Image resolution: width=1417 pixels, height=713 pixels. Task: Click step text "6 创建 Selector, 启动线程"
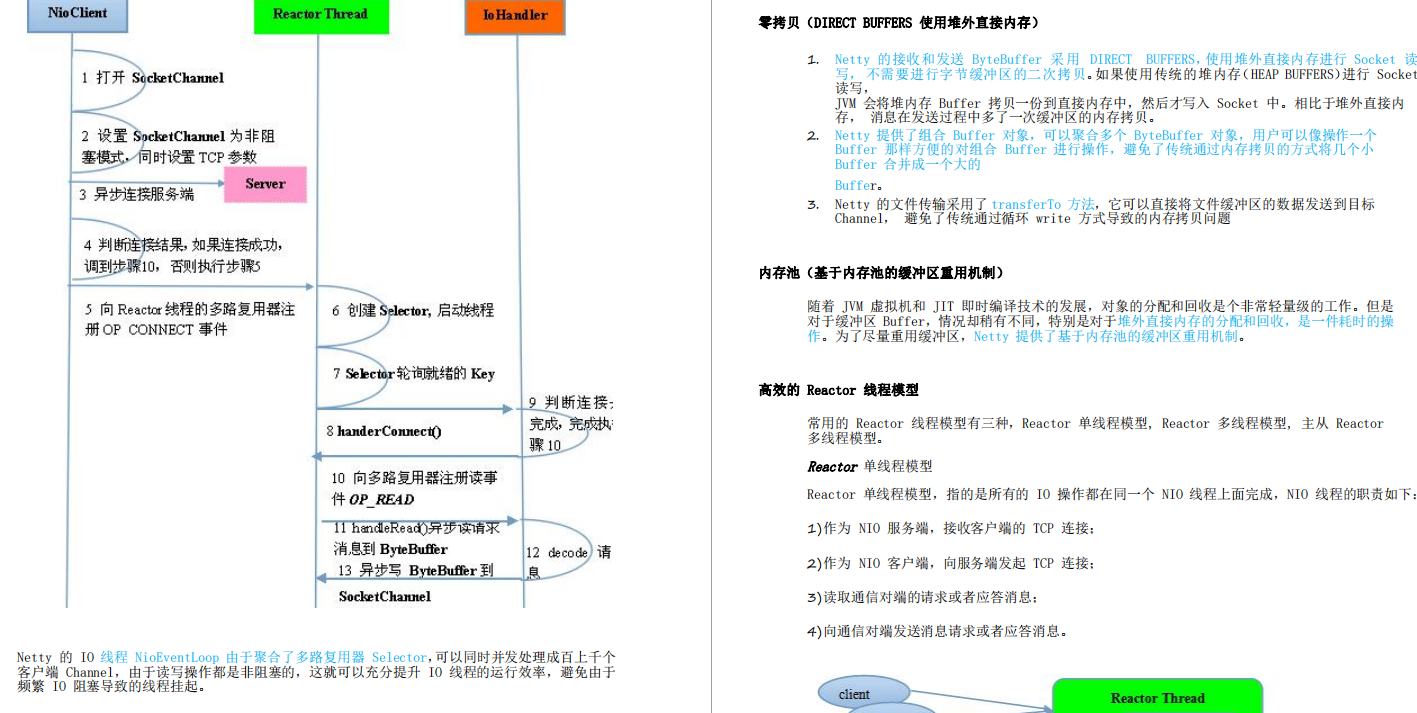(x=413, y=311)
